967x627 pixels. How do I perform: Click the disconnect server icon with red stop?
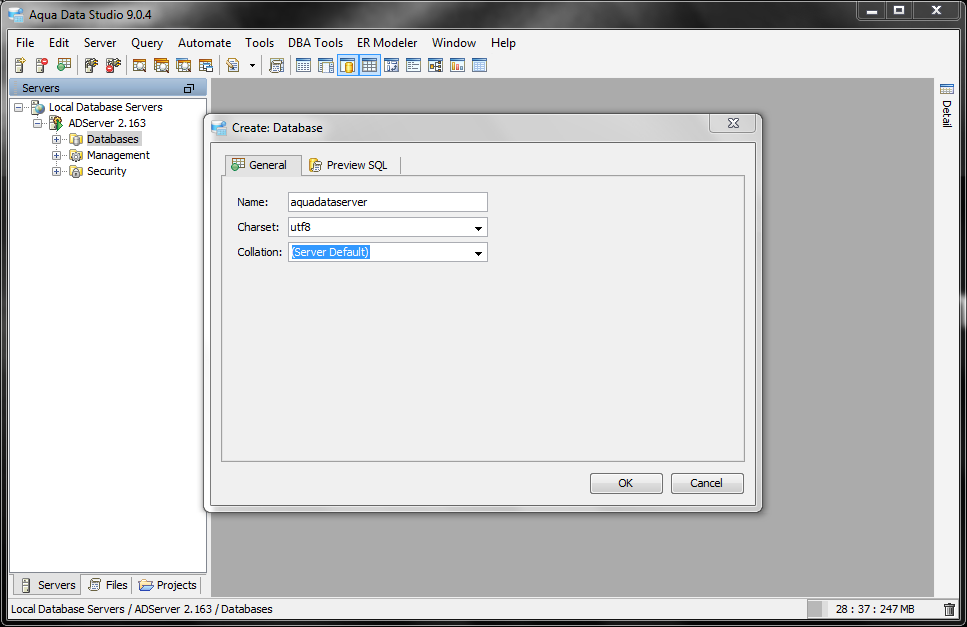113,65
